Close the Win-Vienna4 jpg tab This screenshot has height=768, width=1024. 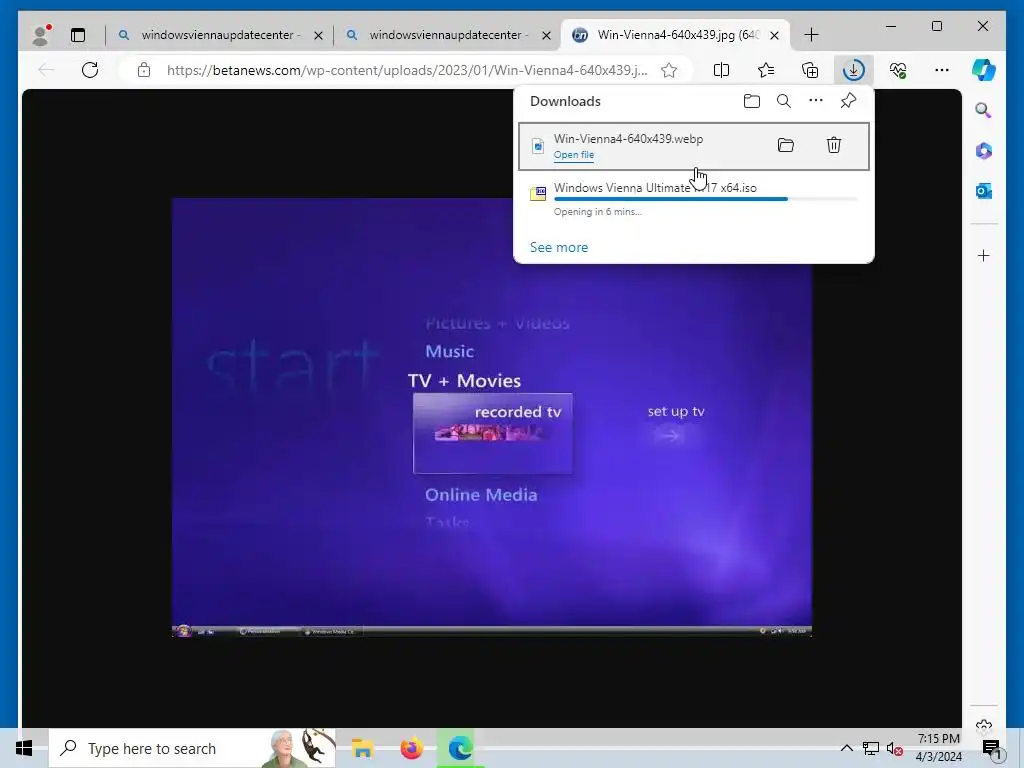point(775,35)
